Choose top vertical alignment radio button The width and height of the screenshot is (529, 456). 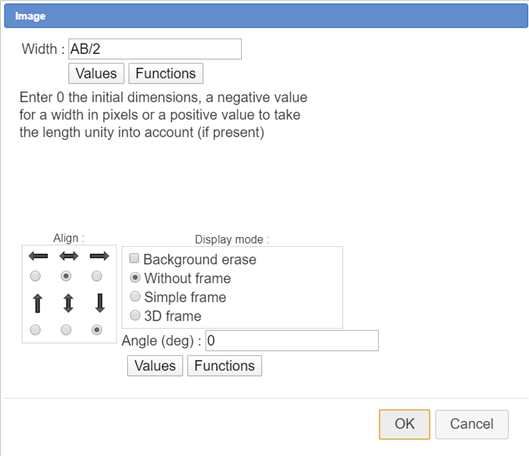(x=35, y=330)
